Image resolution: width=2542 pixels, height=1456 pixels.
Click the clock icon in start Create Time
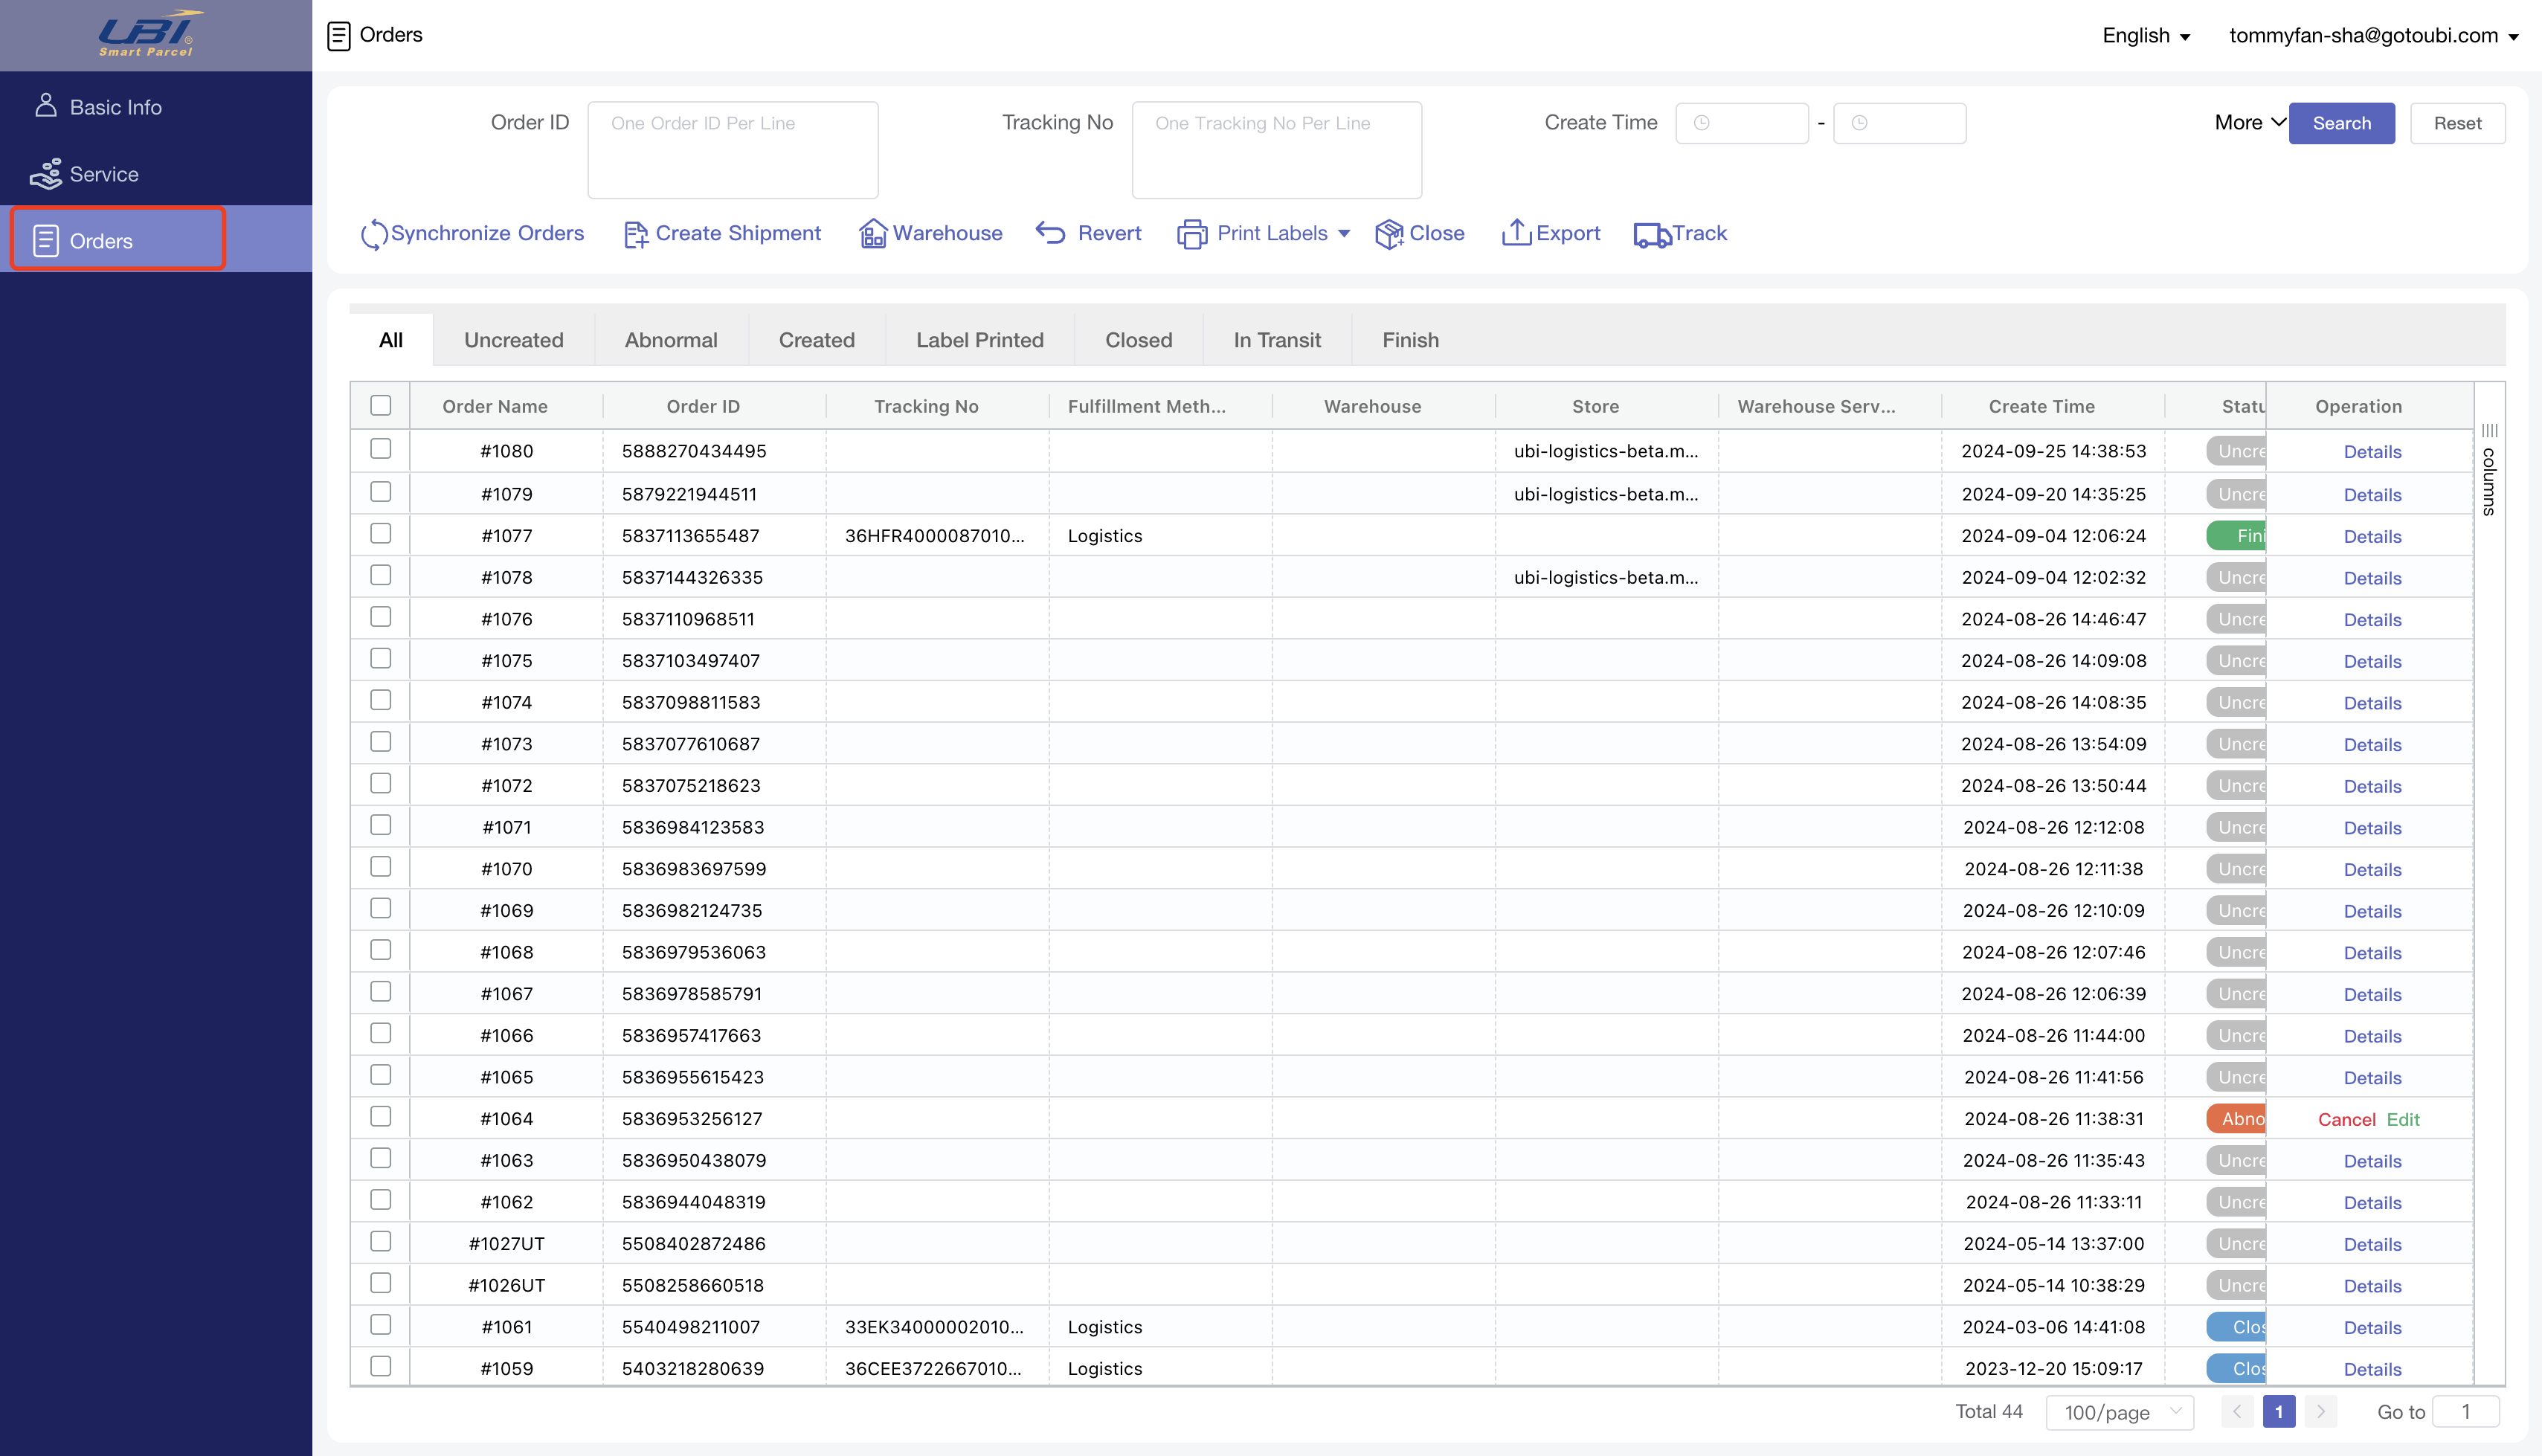coord(1702,123)
